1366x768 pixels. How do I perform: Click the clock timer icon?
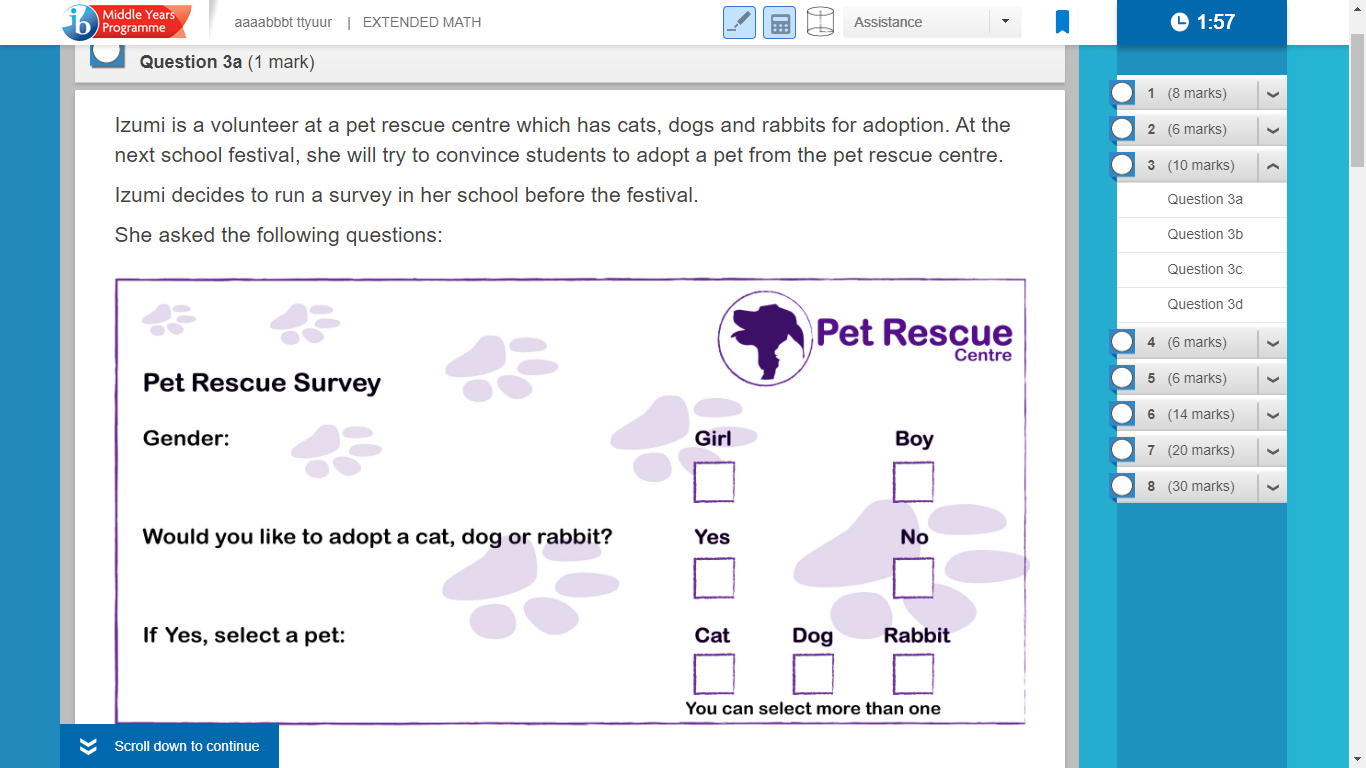click(1179, 22)
